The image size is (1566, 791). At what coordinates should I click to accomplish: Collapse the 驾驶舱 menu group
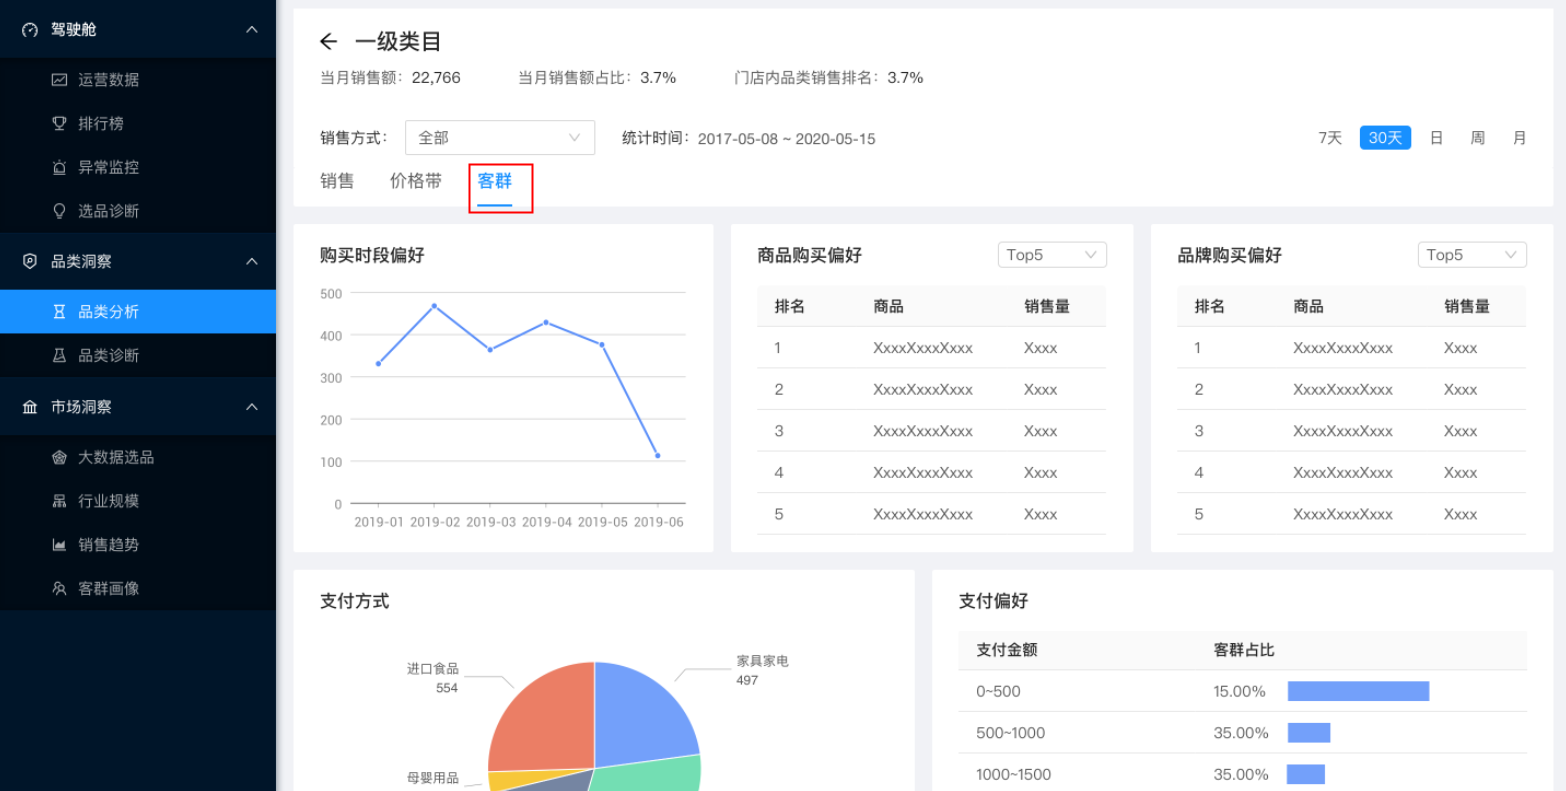coord(252,30)
